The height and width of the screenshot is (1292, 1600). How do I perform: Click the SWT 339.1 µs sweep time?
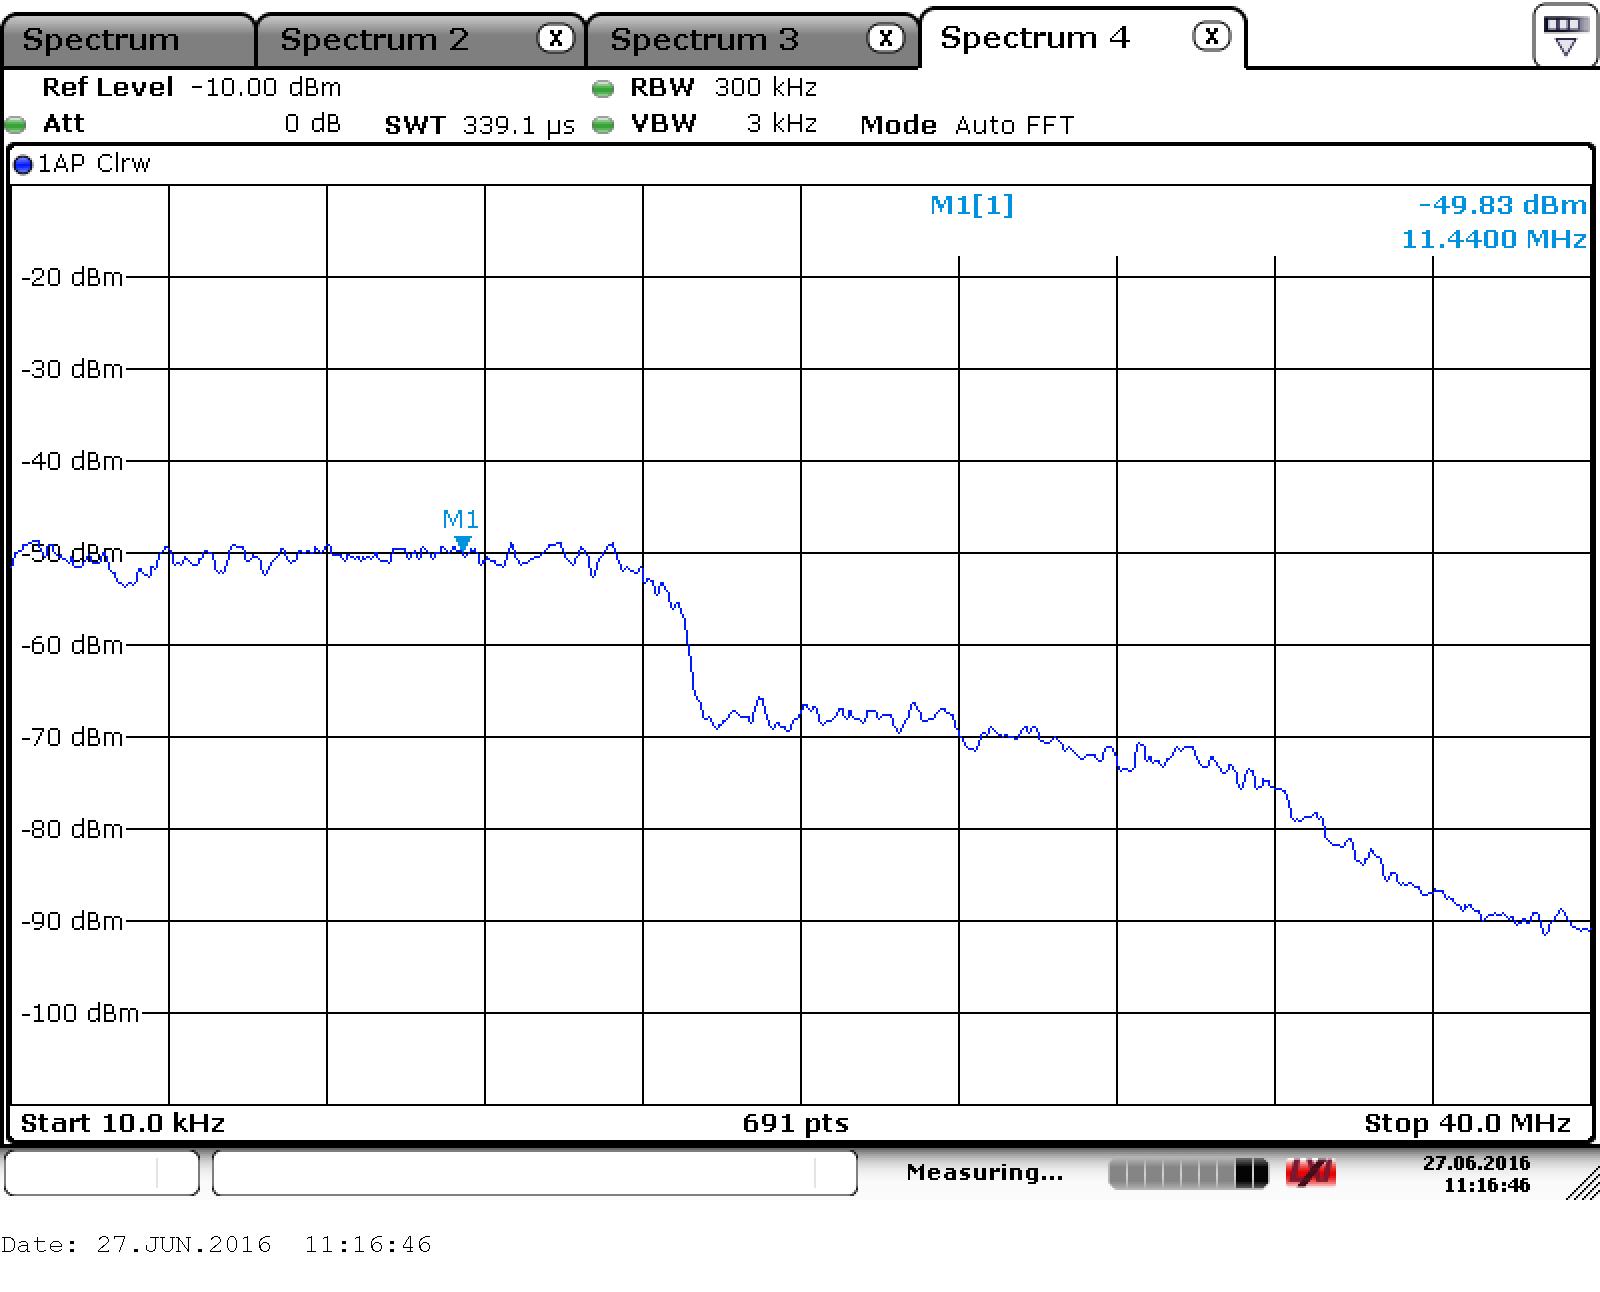479,125
